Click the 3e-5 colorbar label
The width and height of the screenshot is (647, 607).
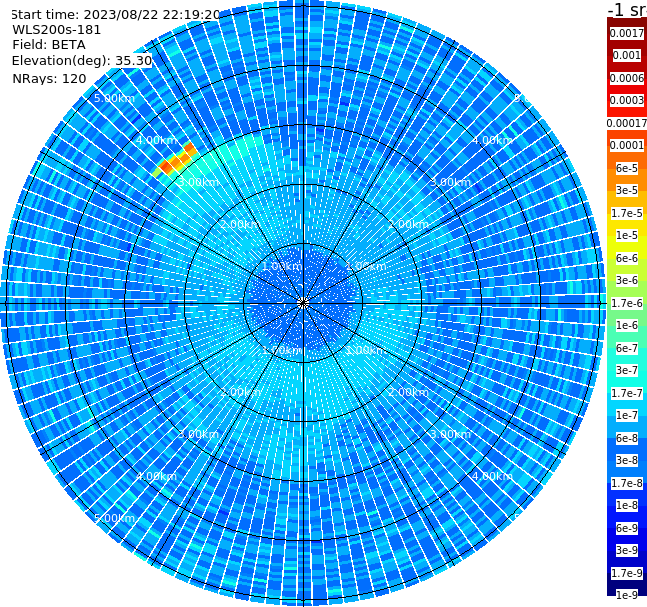[627, 190]
